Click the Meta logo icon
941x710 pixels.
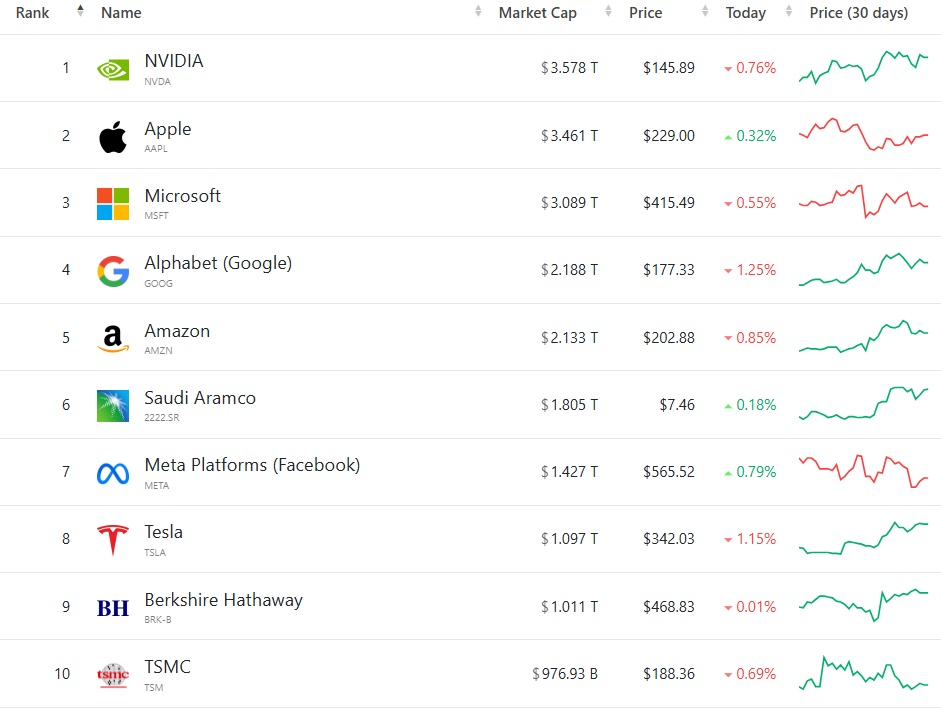point(112,473)
